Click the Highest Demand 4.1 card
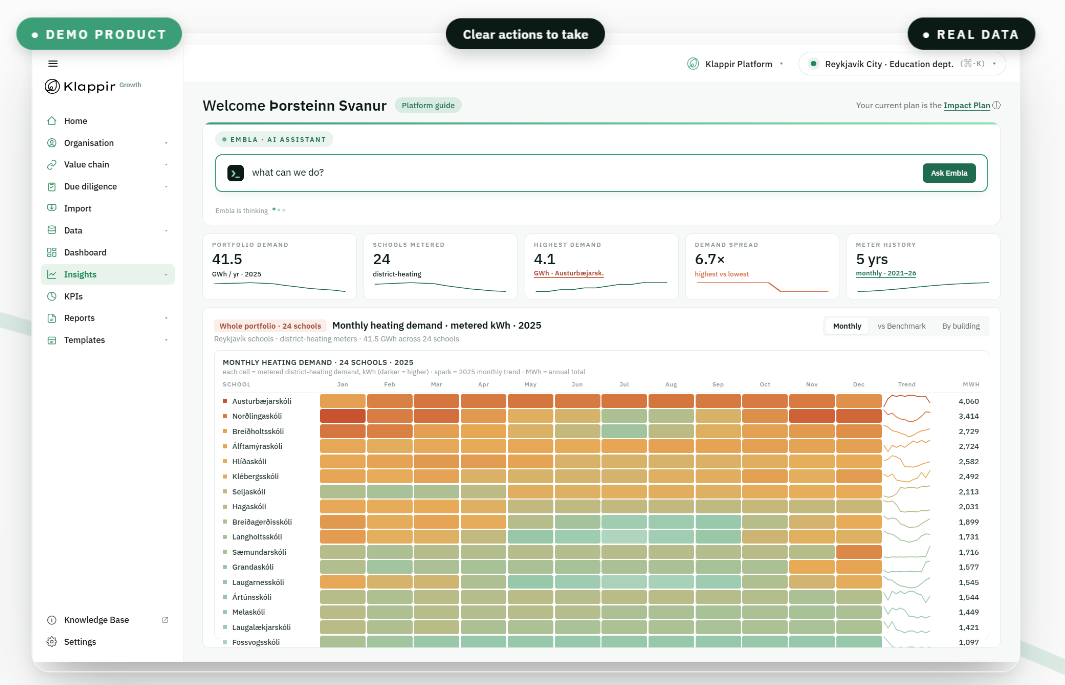 (x=601, y=267)
